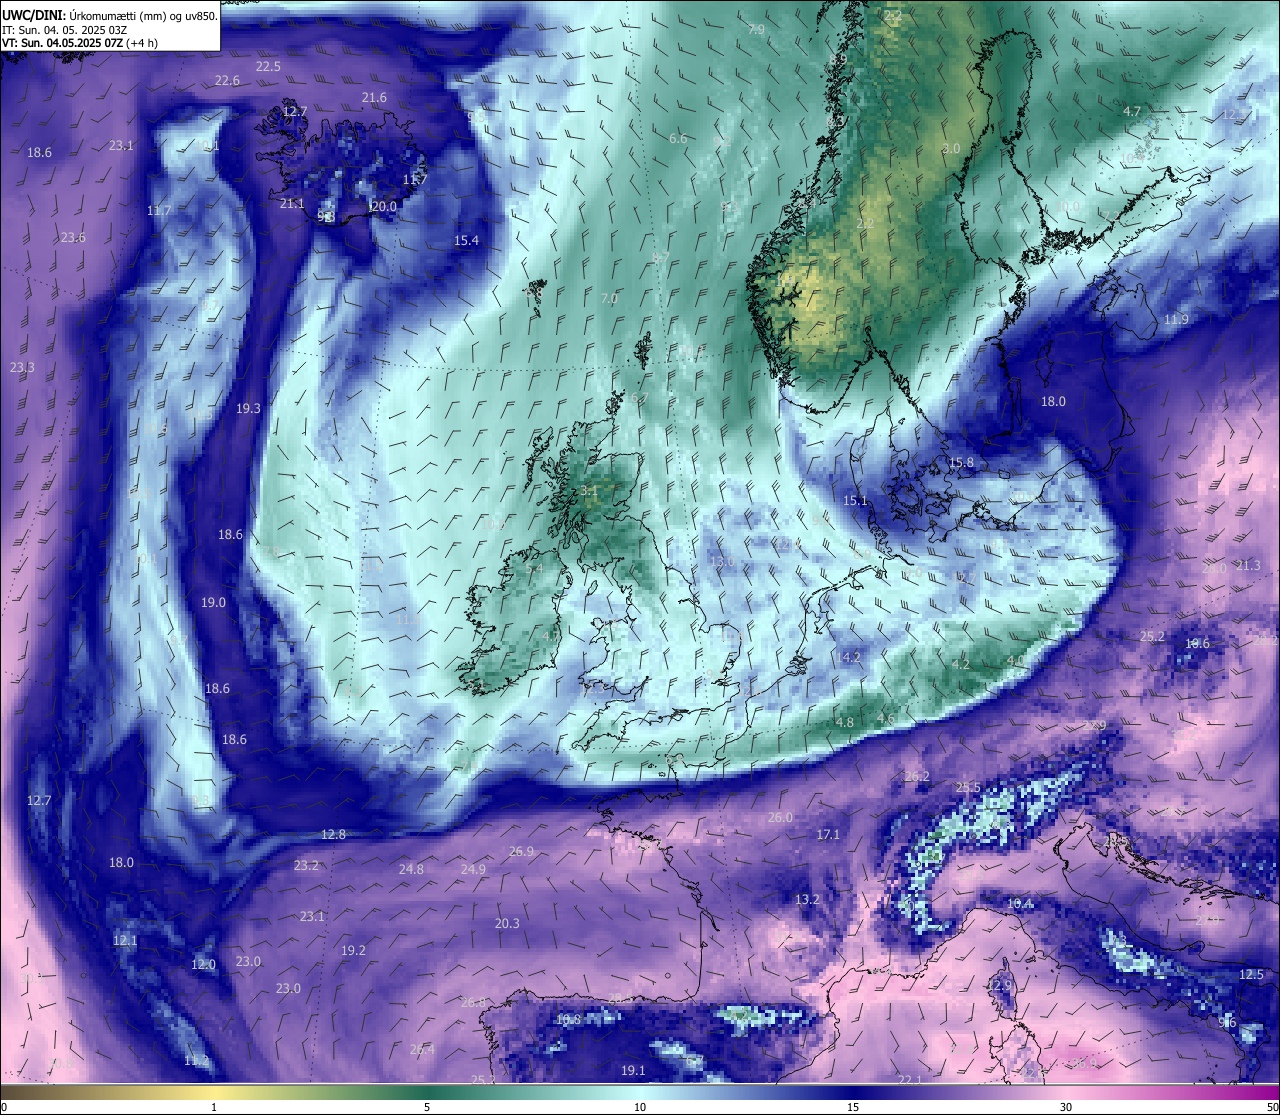Viewport: 1280px width, 1115px height.
Task: Click the map value 12.5
Action: (x=1251, y=974)
